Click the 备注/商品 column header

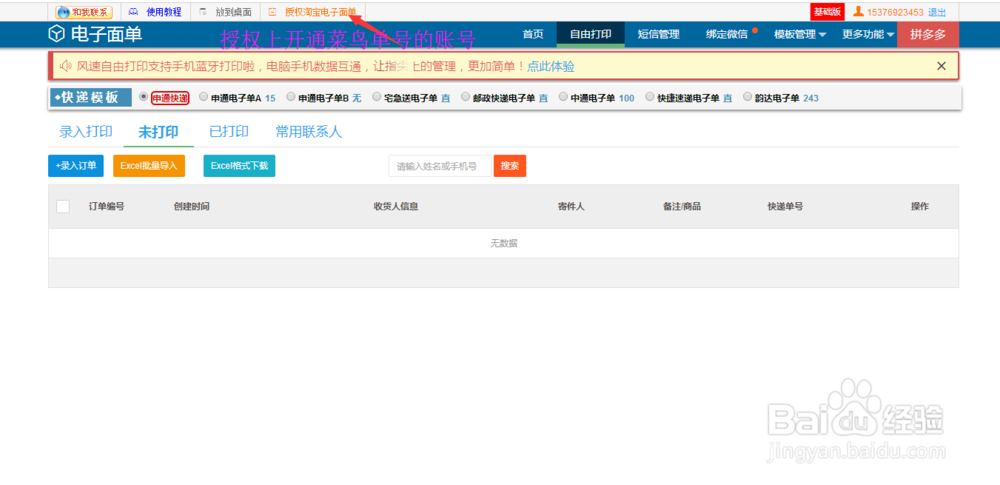(x=682, y=206)
